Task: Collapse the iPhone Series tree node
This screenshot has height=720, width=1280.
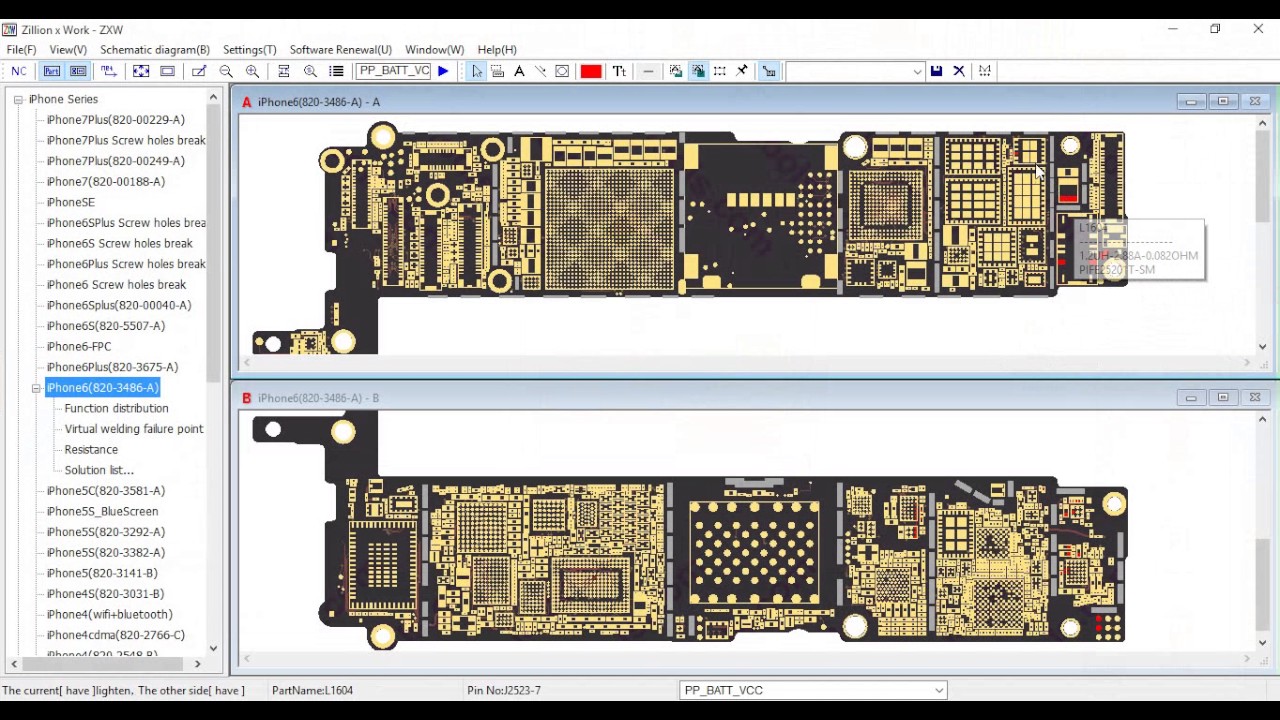Action: pos(18,99)
